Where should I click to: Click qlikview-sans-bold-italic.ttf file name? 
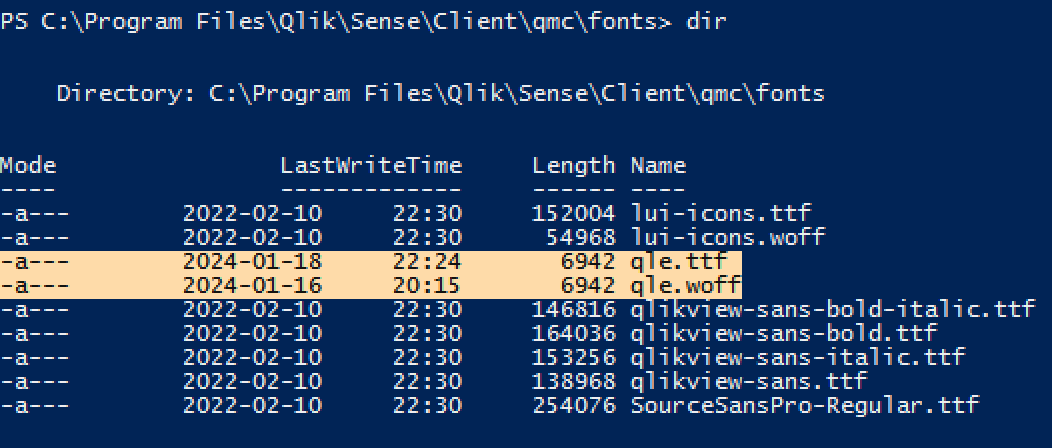click(x=832, y=309)
